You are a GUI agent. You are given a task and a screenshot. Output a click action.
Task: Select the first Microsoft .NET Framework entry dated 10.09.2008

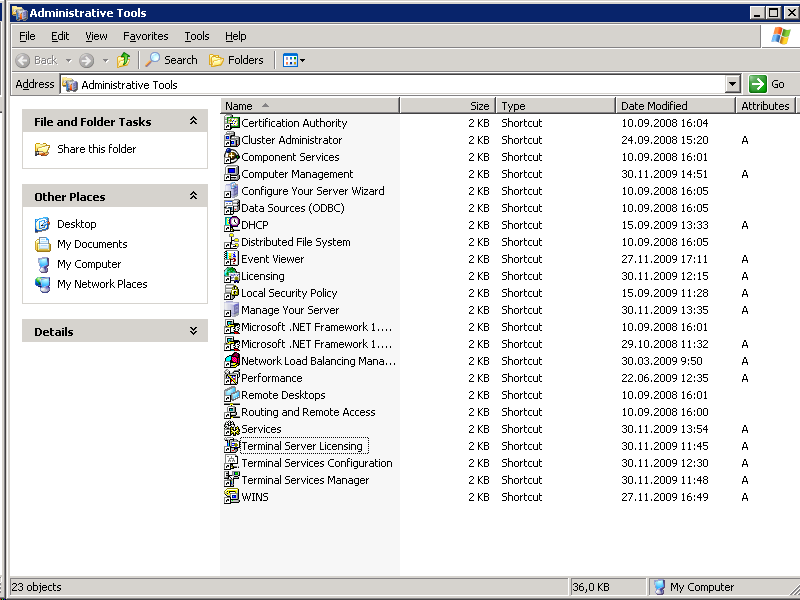[x=316, y=327]
